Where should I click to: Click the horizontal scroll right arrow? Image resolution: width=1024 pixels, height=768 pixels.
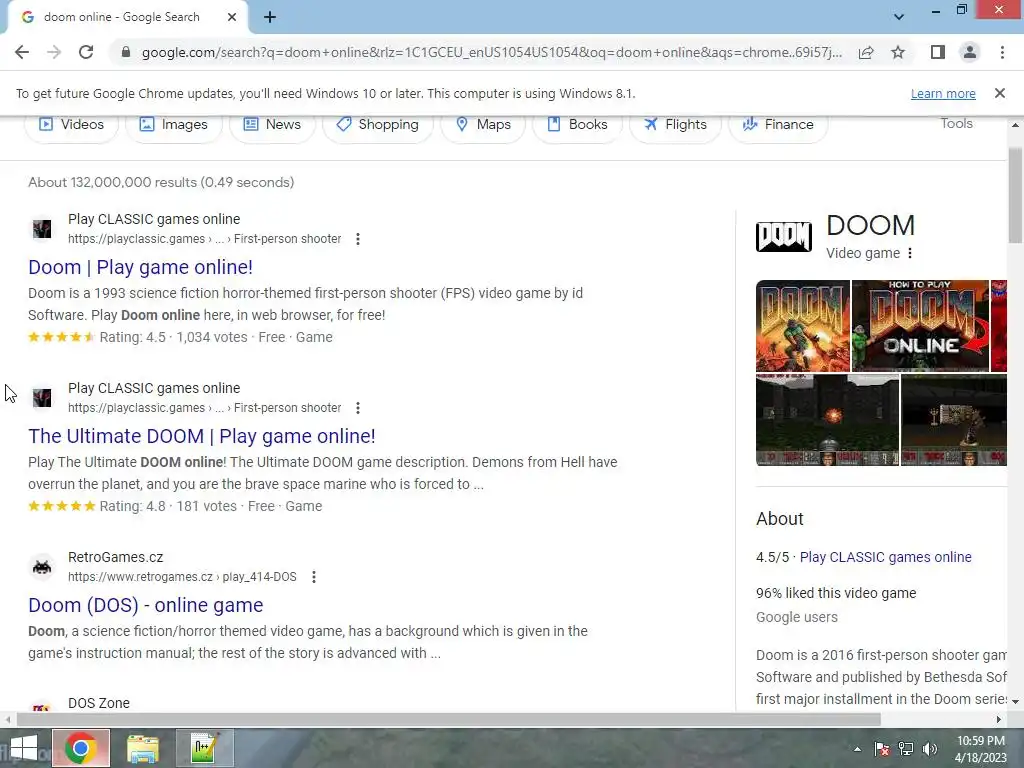[x=999, y=720]
